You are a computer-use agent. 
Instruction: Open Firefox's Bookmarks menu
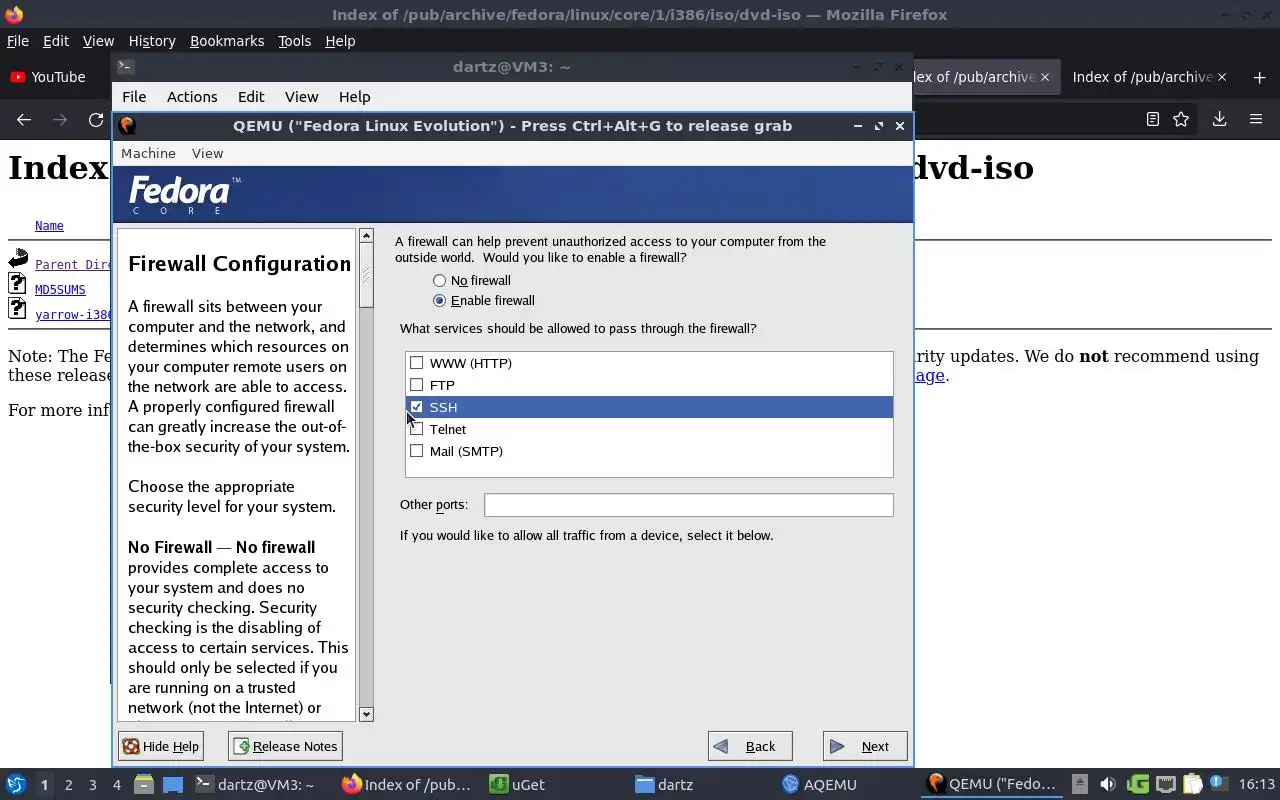pyautogui.click(x=227, y=41)
